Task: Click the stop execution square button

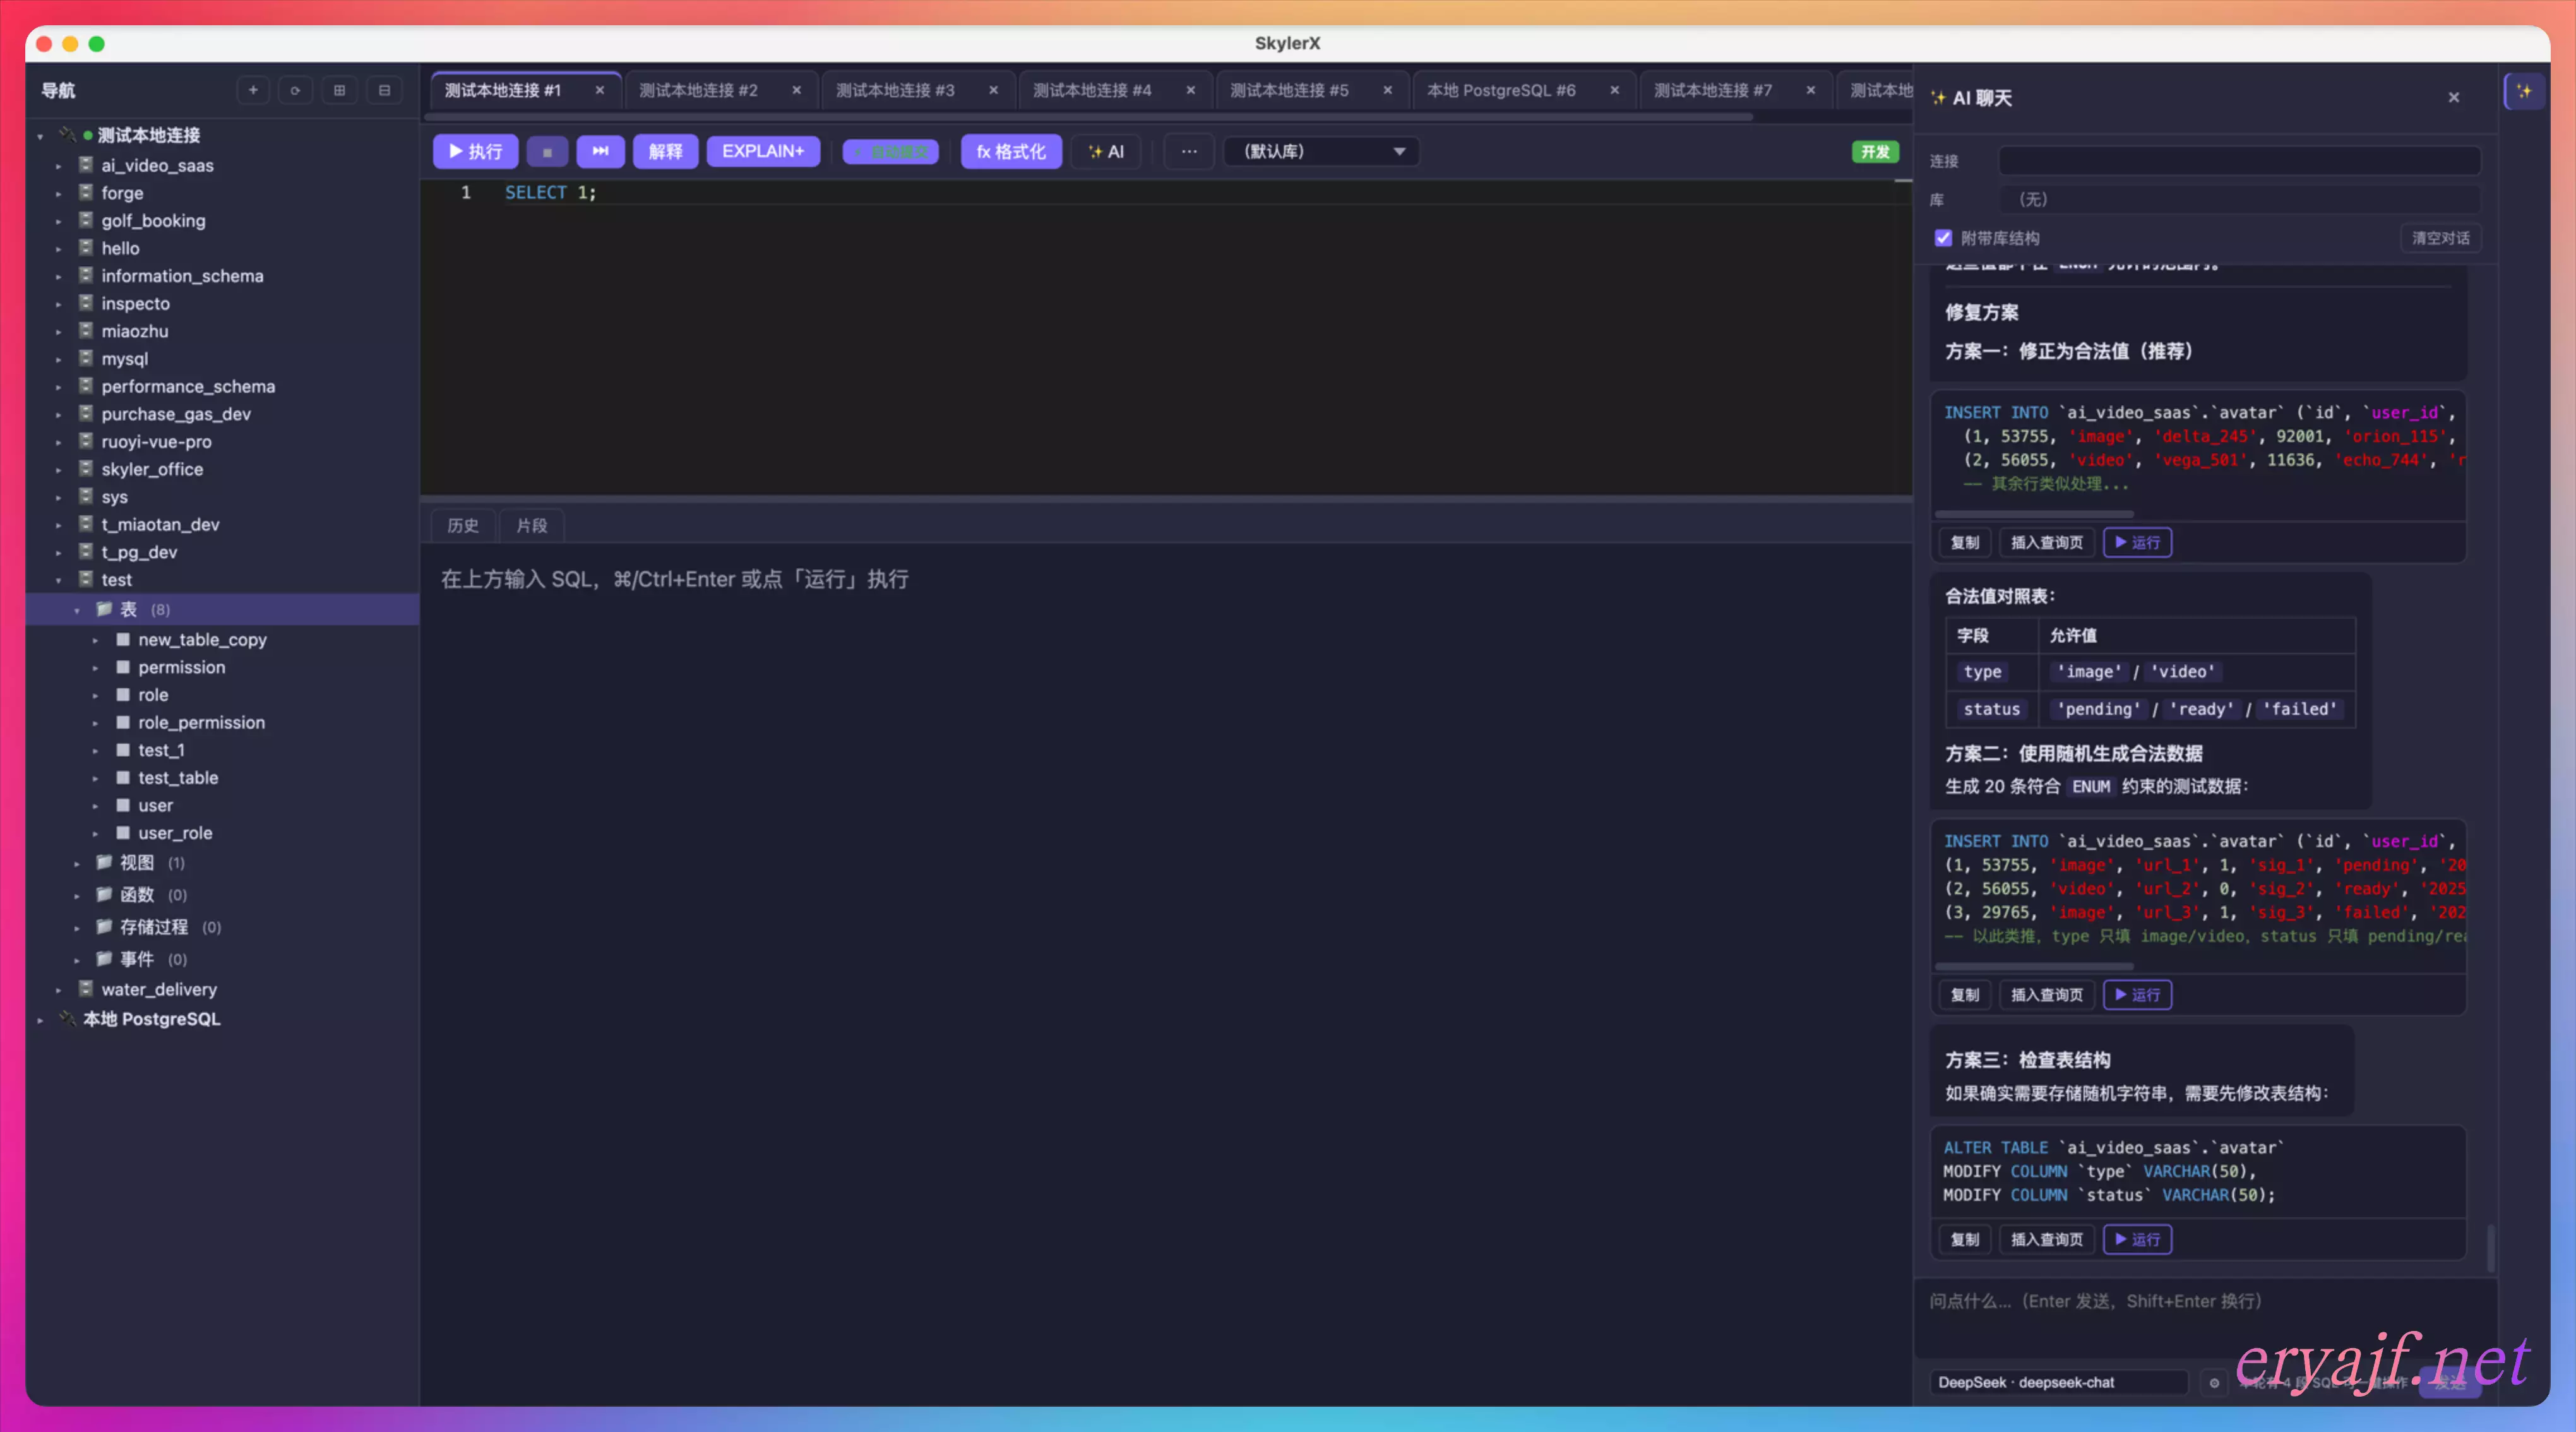Action: coord(547,151)
